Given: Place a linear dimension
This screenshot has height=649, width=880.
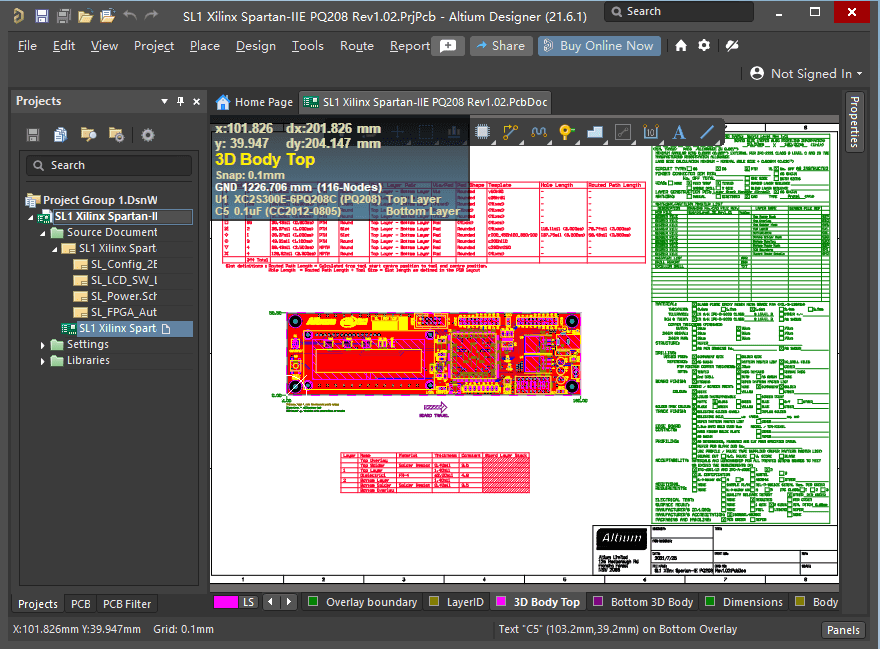Looking at the screenshot, I should click(x=650, y=132).
